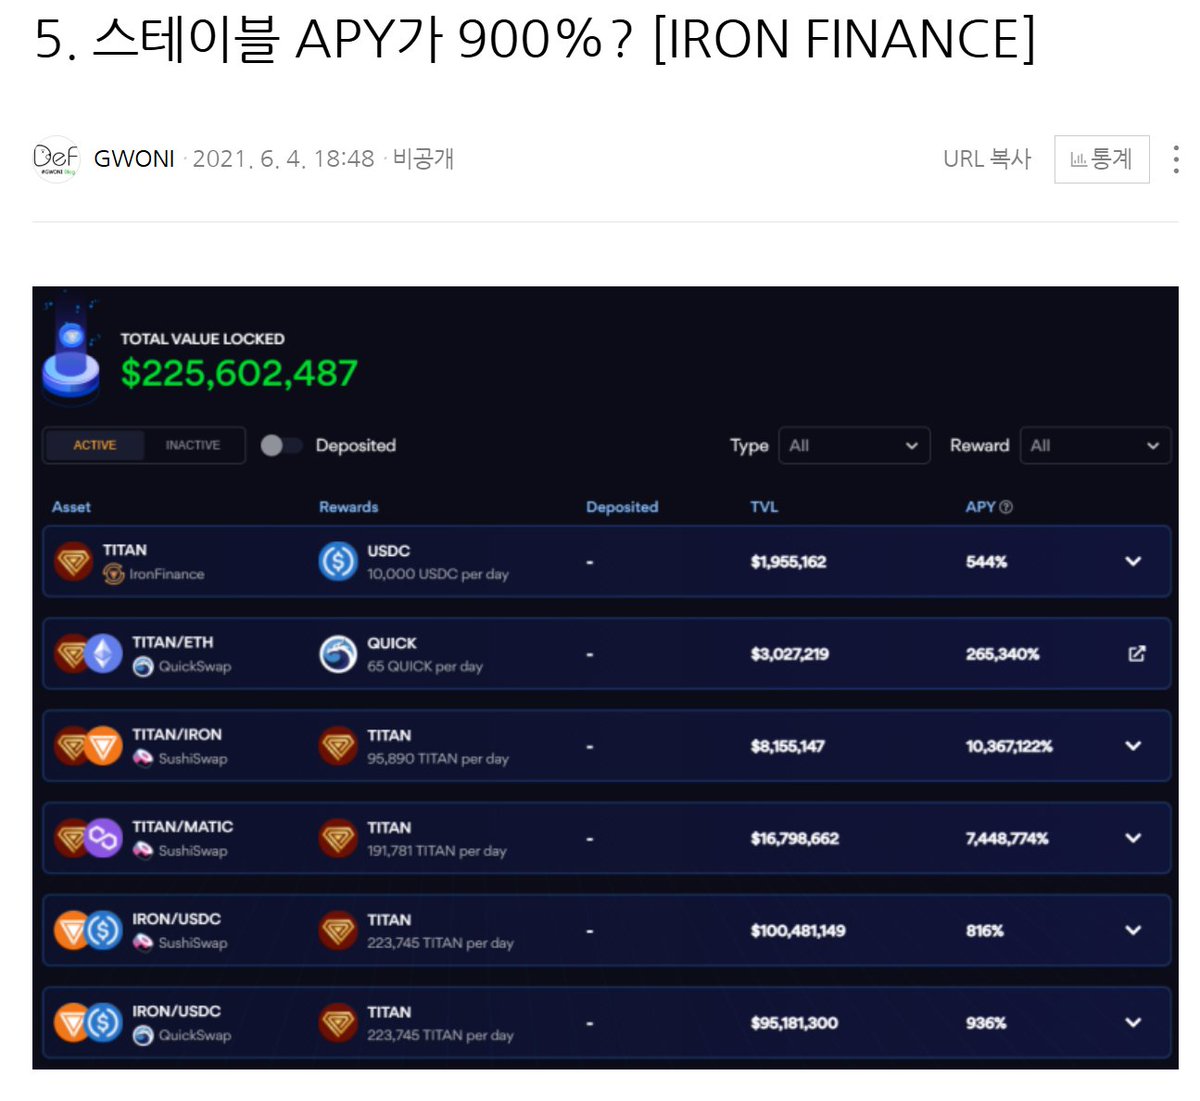Click the IronFinance logo under TITAN

[x=110, y=573]
